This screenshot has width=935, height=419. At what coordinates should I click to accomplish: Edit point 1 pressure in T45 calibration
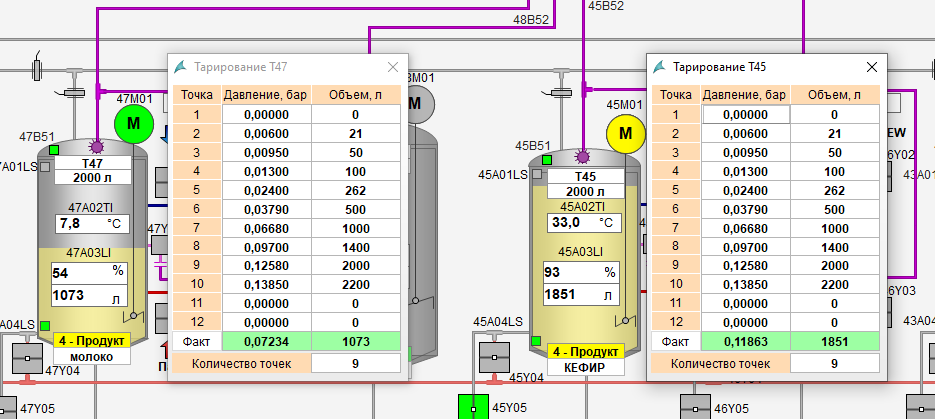745,114
